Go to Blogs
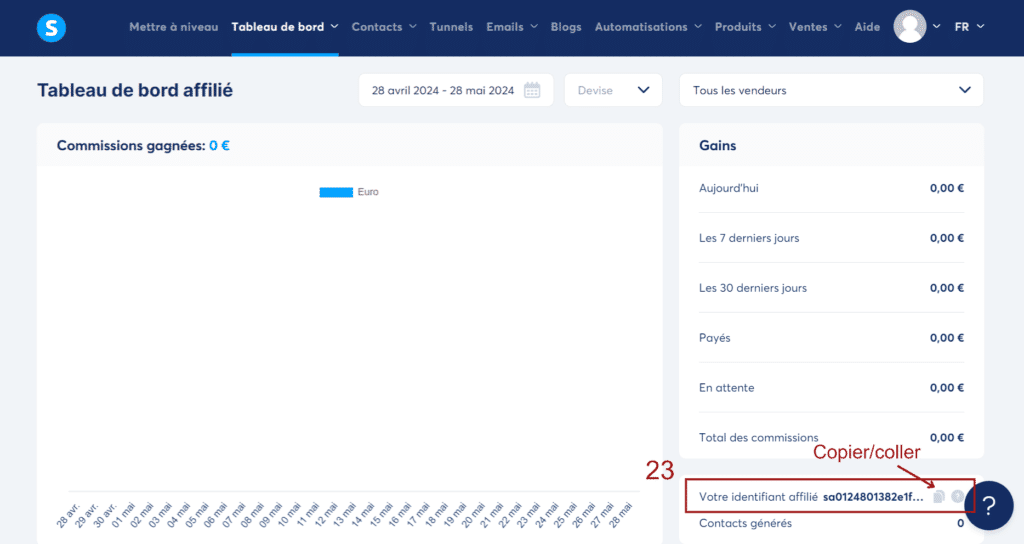The image size is (1024, 544). click(566, 27)
